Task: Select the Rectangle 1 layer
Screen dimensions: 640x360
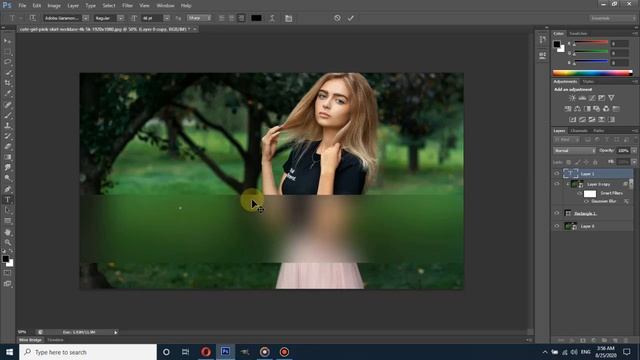Action: point(592,213)
